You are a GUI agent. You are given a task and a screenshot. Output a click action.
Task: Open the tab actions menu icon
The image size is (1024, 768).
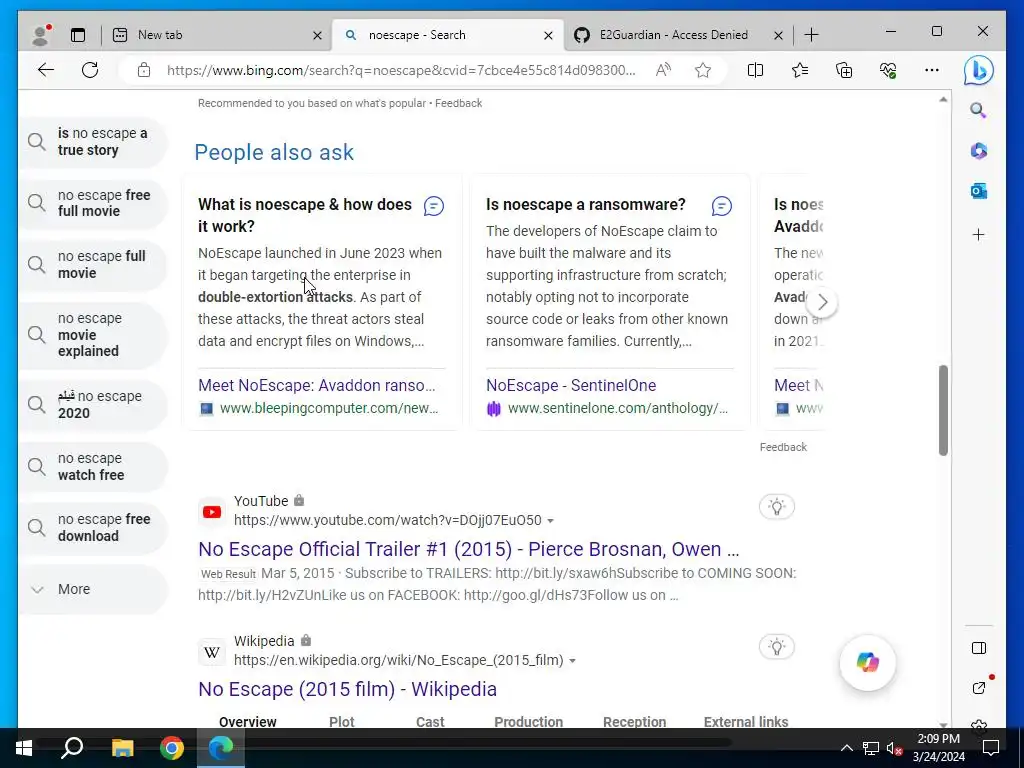click(x=78, y=35)
